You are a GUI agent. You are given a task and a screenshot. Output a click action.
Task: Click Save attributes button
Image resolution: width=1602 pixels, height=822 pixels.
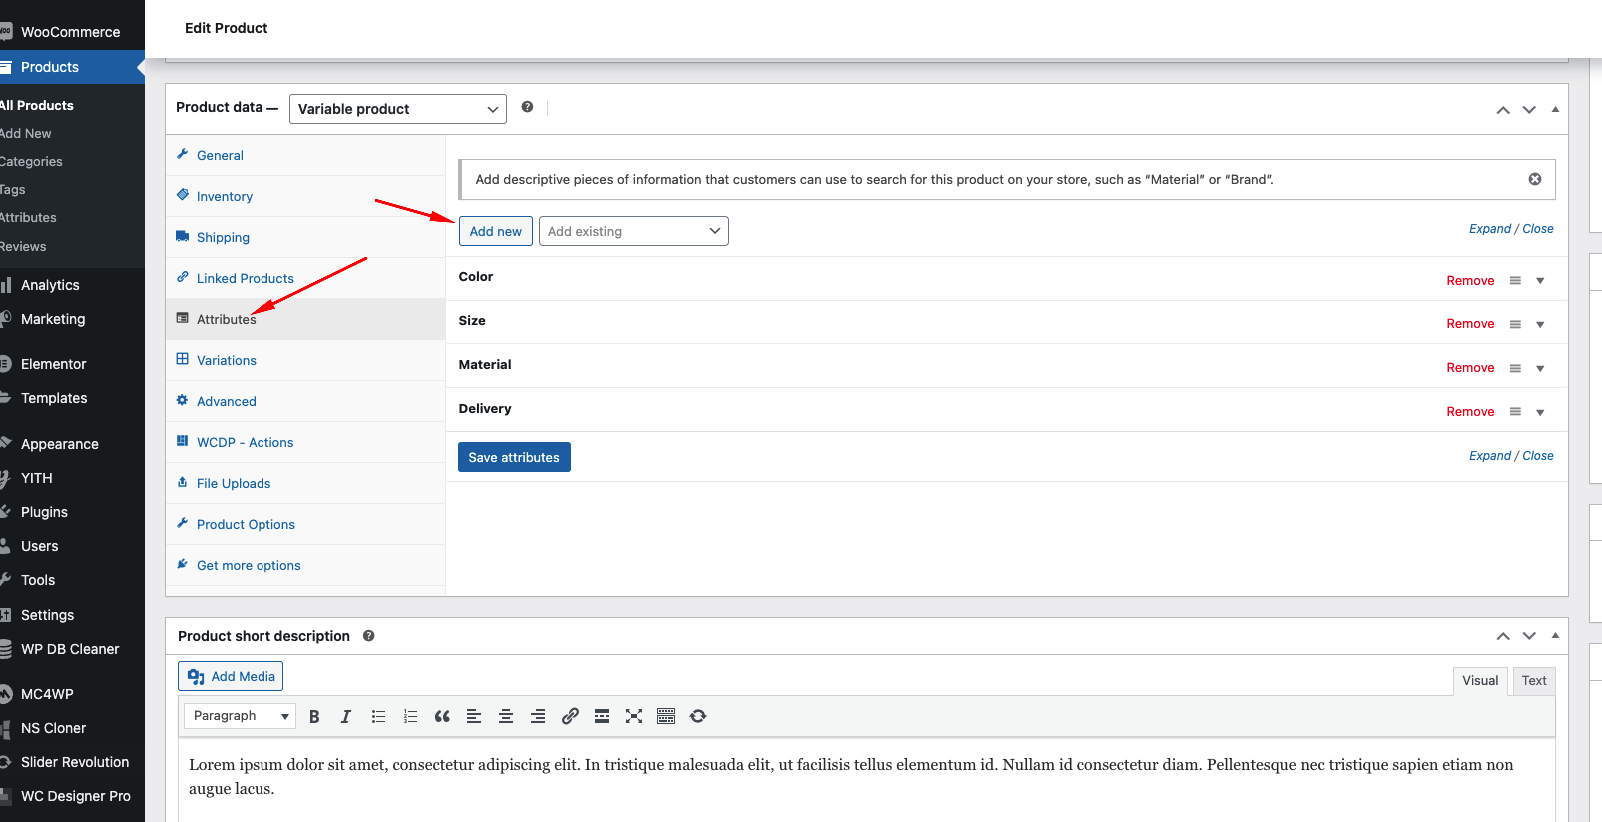coord(514,457)
